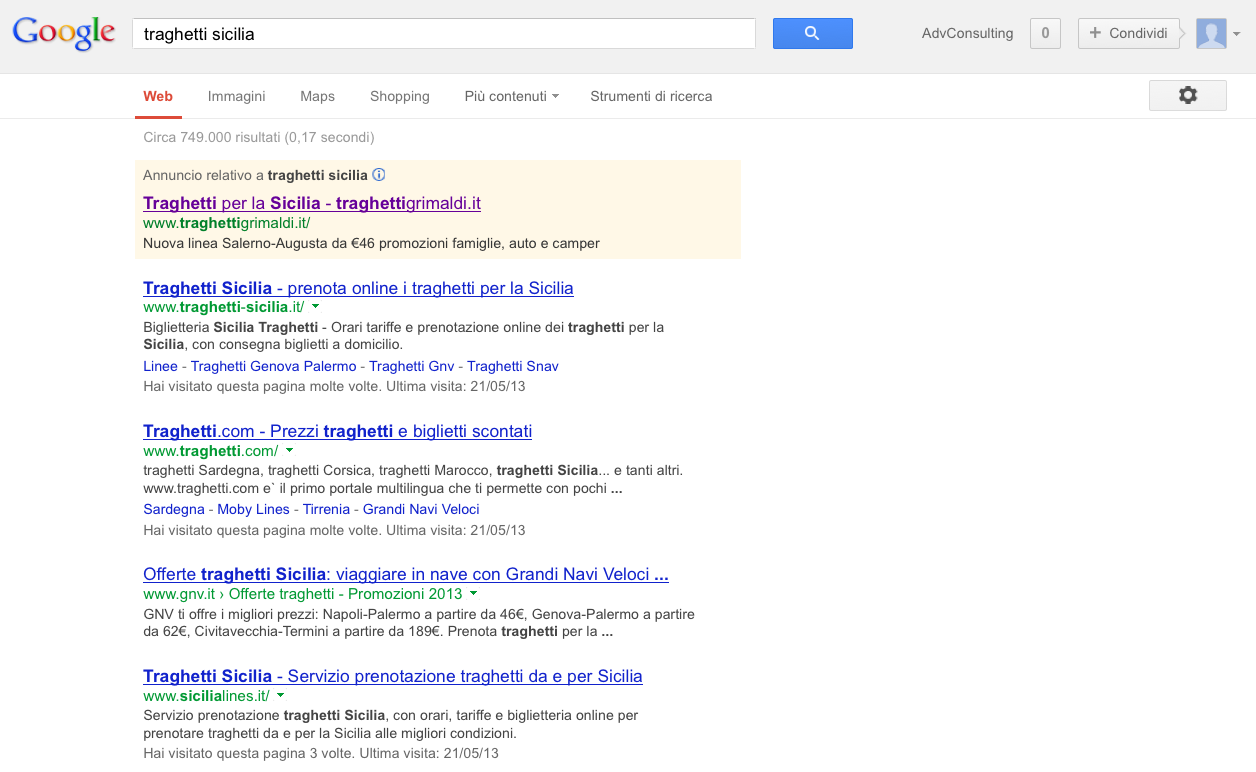Click the www.sicilialines.it/ green URL
The width and height of the screenshot is (1256, 772).
pos(206,695)
